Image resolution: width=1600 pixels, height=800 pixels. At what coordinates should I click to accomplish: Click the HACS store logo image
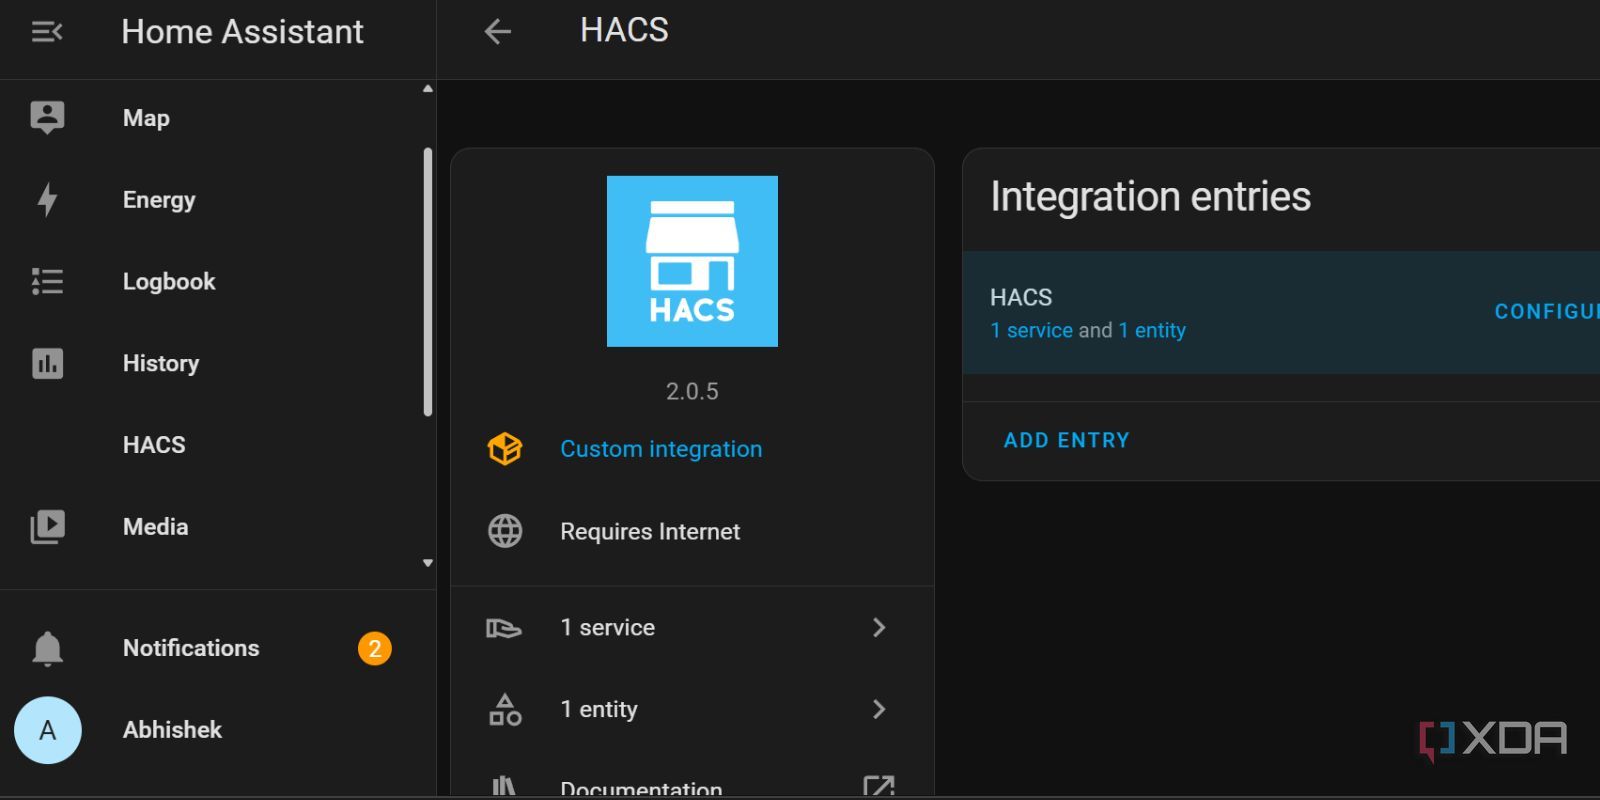[x=692, y=261]
